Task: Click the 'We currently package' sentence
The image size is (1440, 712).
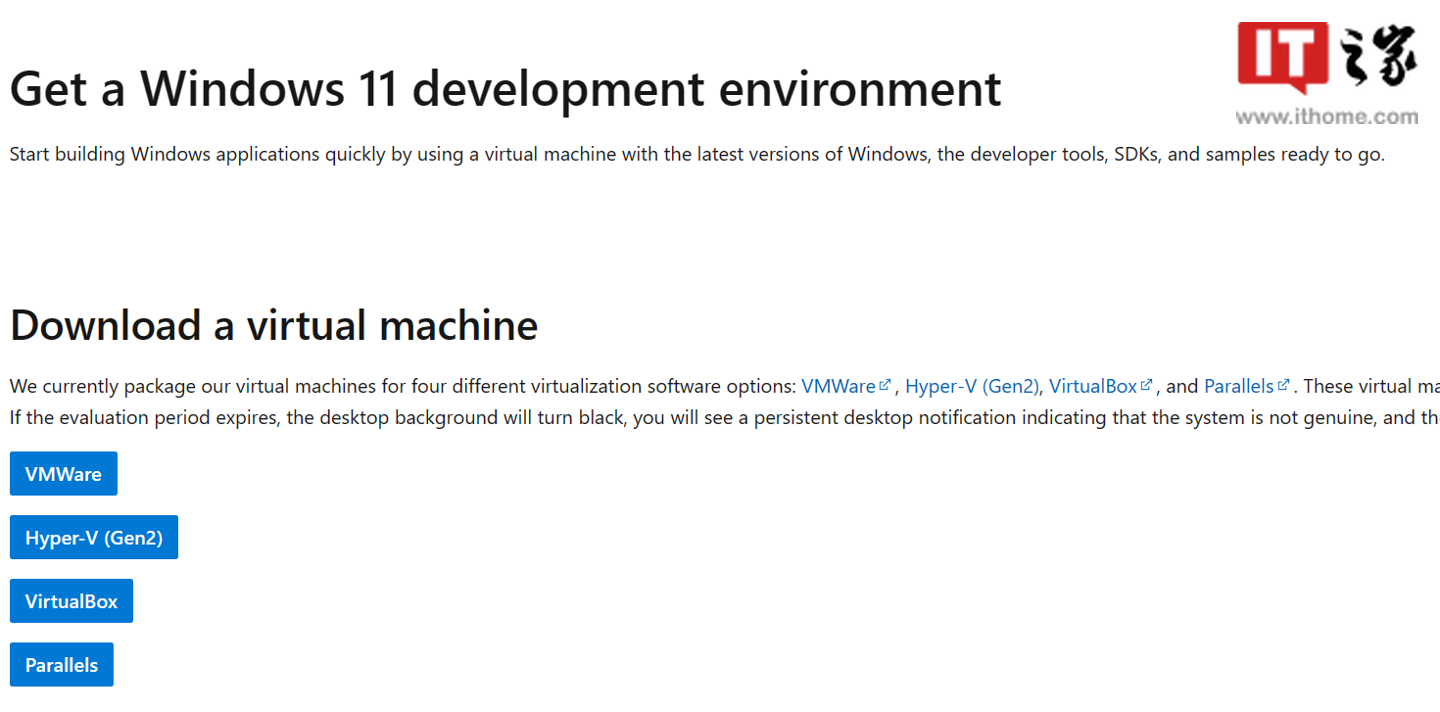Action: [400, 386]
